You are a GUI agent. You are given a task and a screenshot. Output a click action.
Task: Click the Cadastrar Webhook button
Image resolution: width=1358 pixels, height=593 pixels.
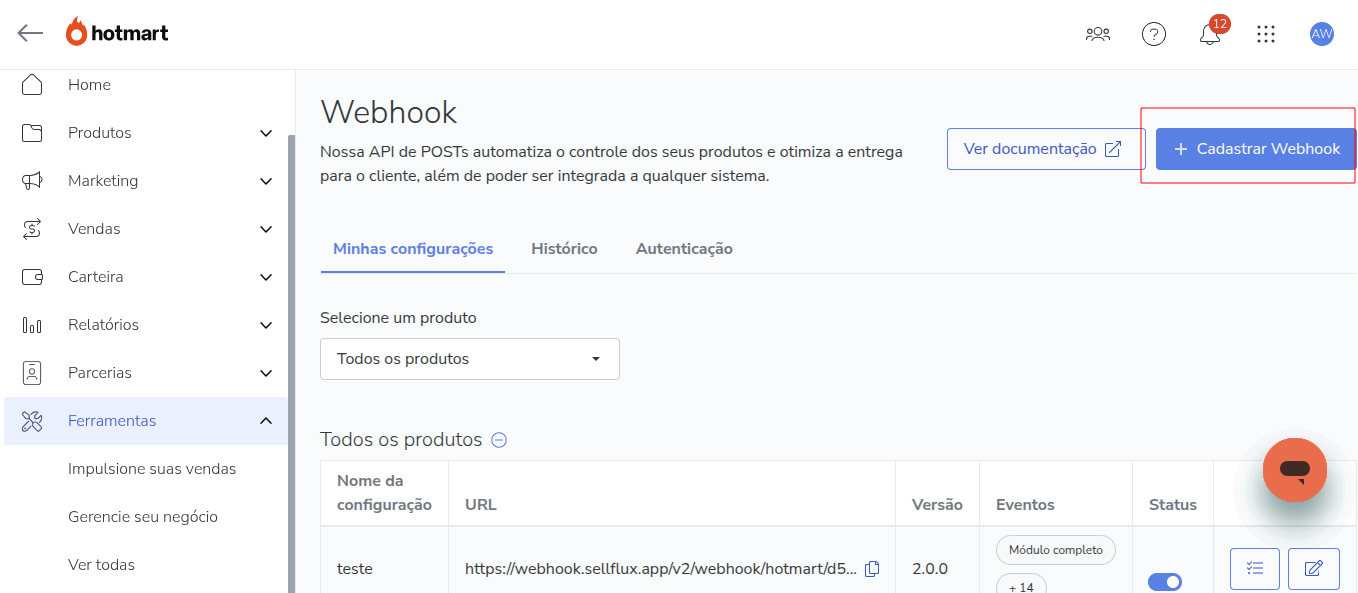click(1256, 149)
